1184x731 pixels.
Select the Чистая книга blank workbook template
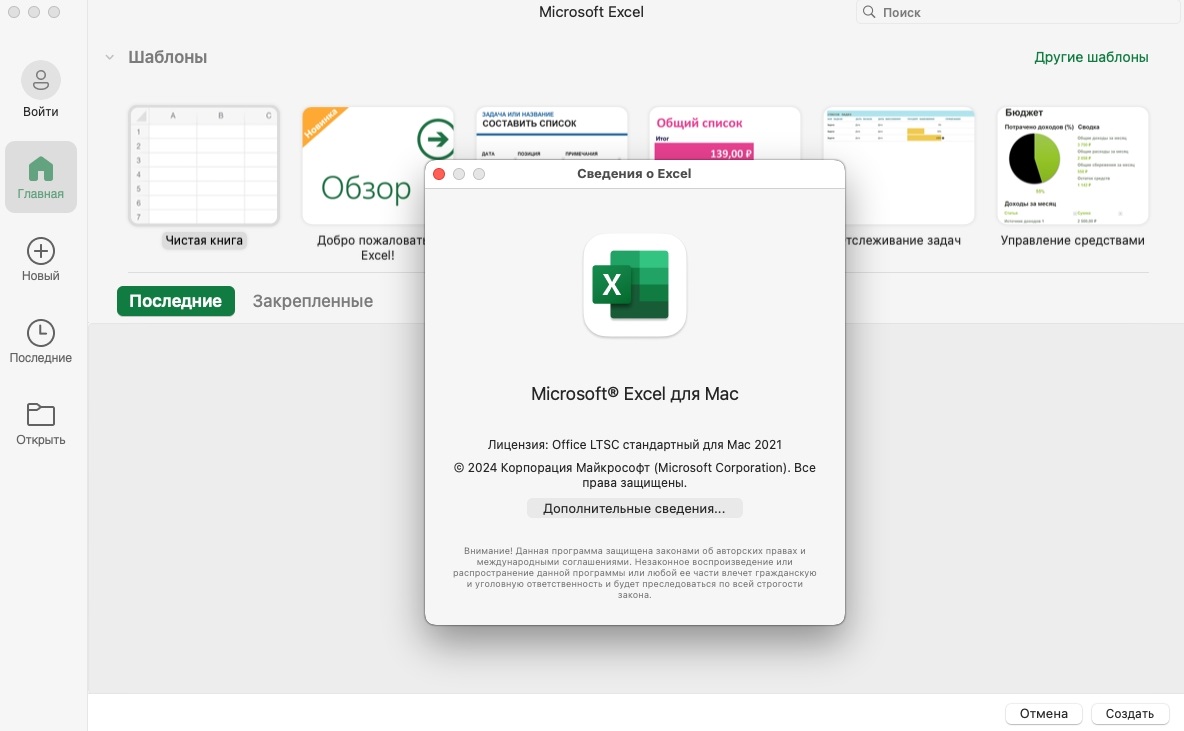pos(204,166)
